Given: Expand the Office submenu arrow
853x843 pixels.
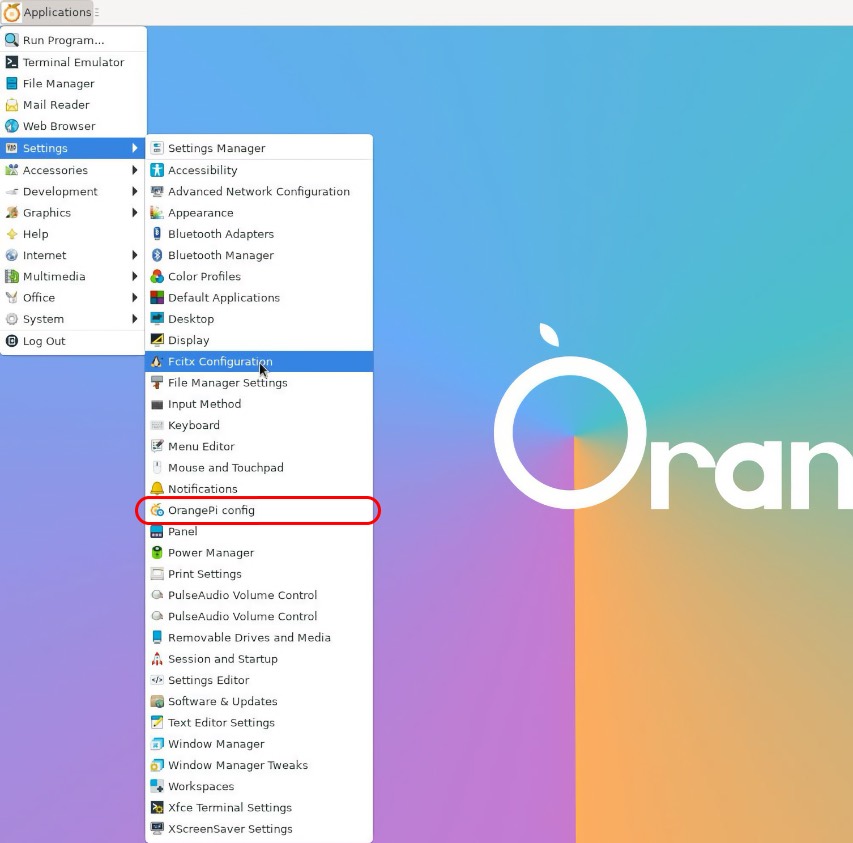Looking at the screenshot, I should tap(134, 297).
